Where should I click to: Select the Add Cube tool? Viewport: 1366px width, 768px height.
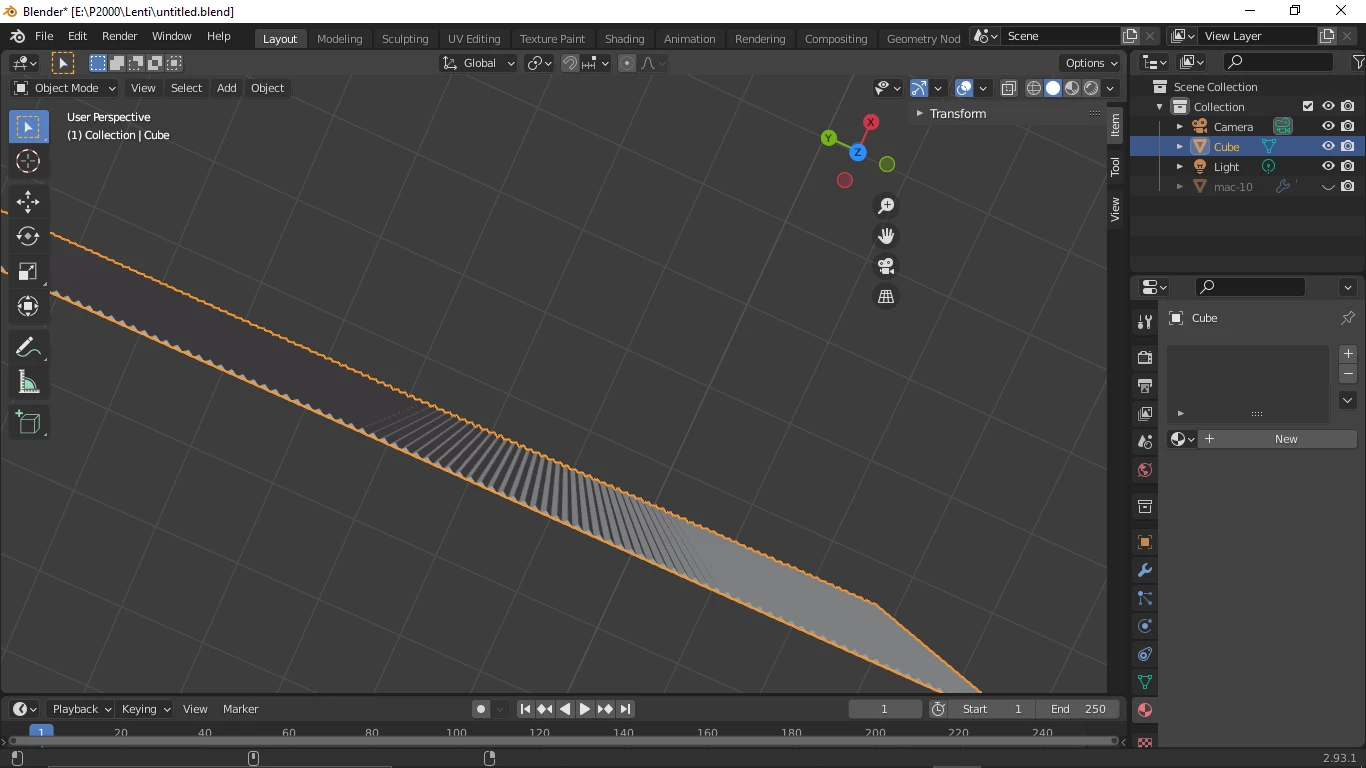[x=28, y=422]
